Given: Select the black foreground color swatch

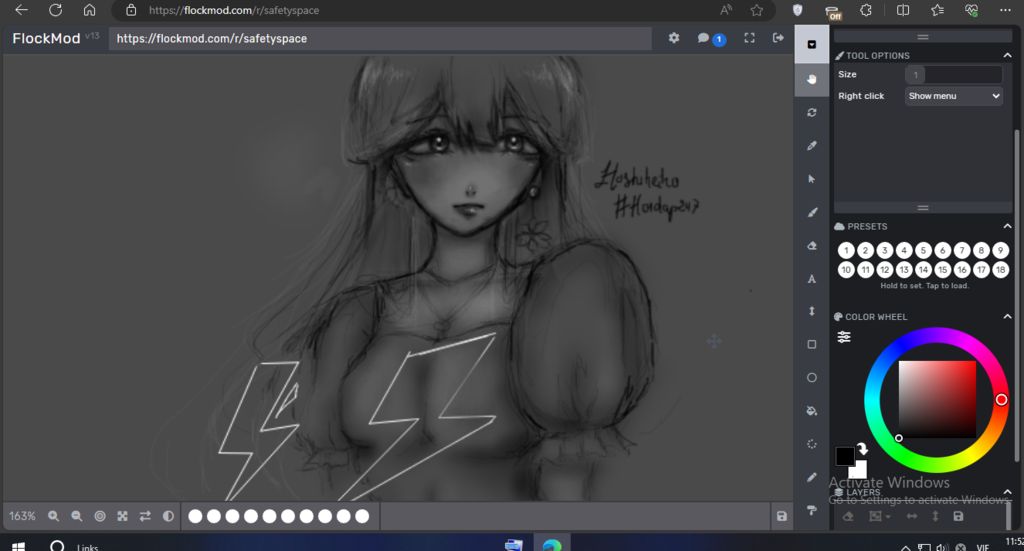Looking at the screenshot, I should coord(845,456).
